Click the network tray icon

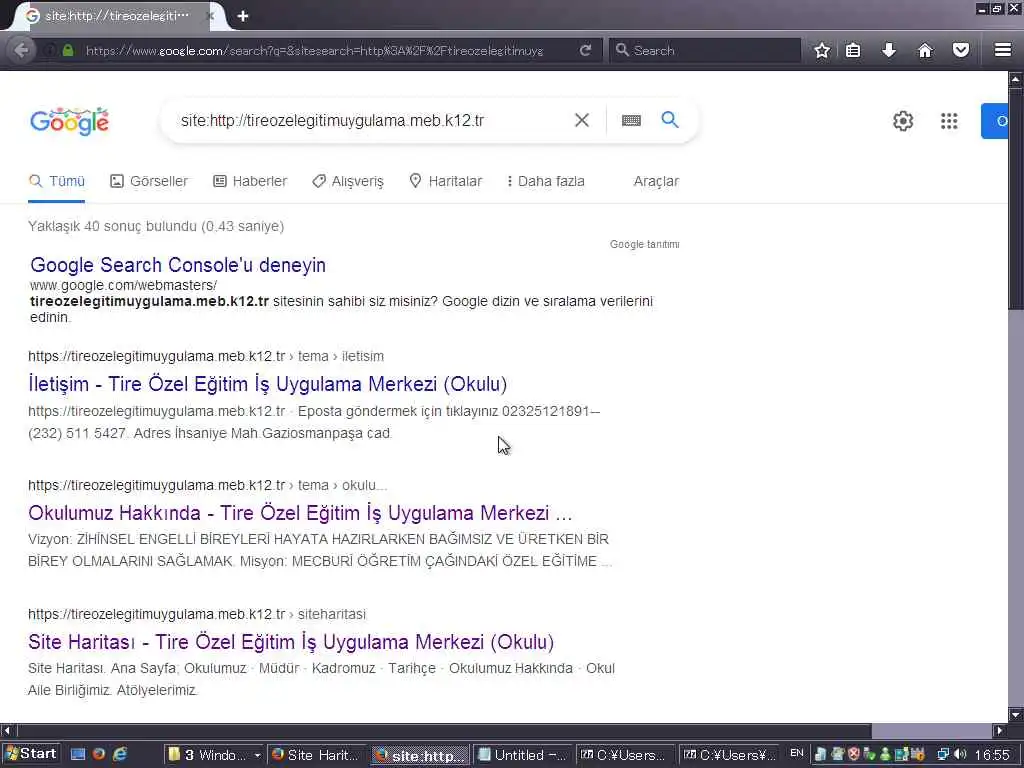click(x=943, y=754)
